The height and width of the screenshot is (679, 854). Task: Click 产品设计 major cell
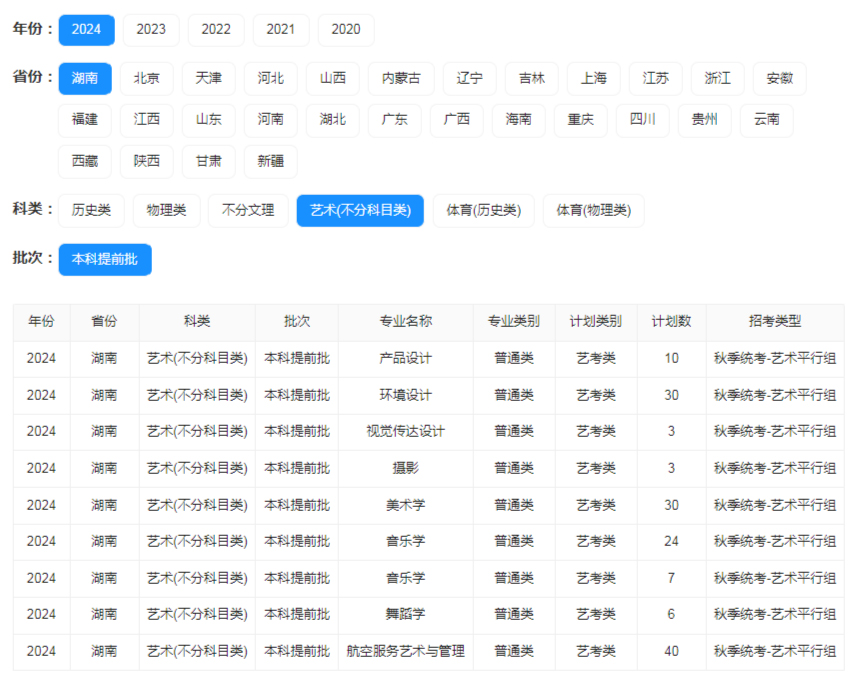pyautogui.click(x=406, y=359)
